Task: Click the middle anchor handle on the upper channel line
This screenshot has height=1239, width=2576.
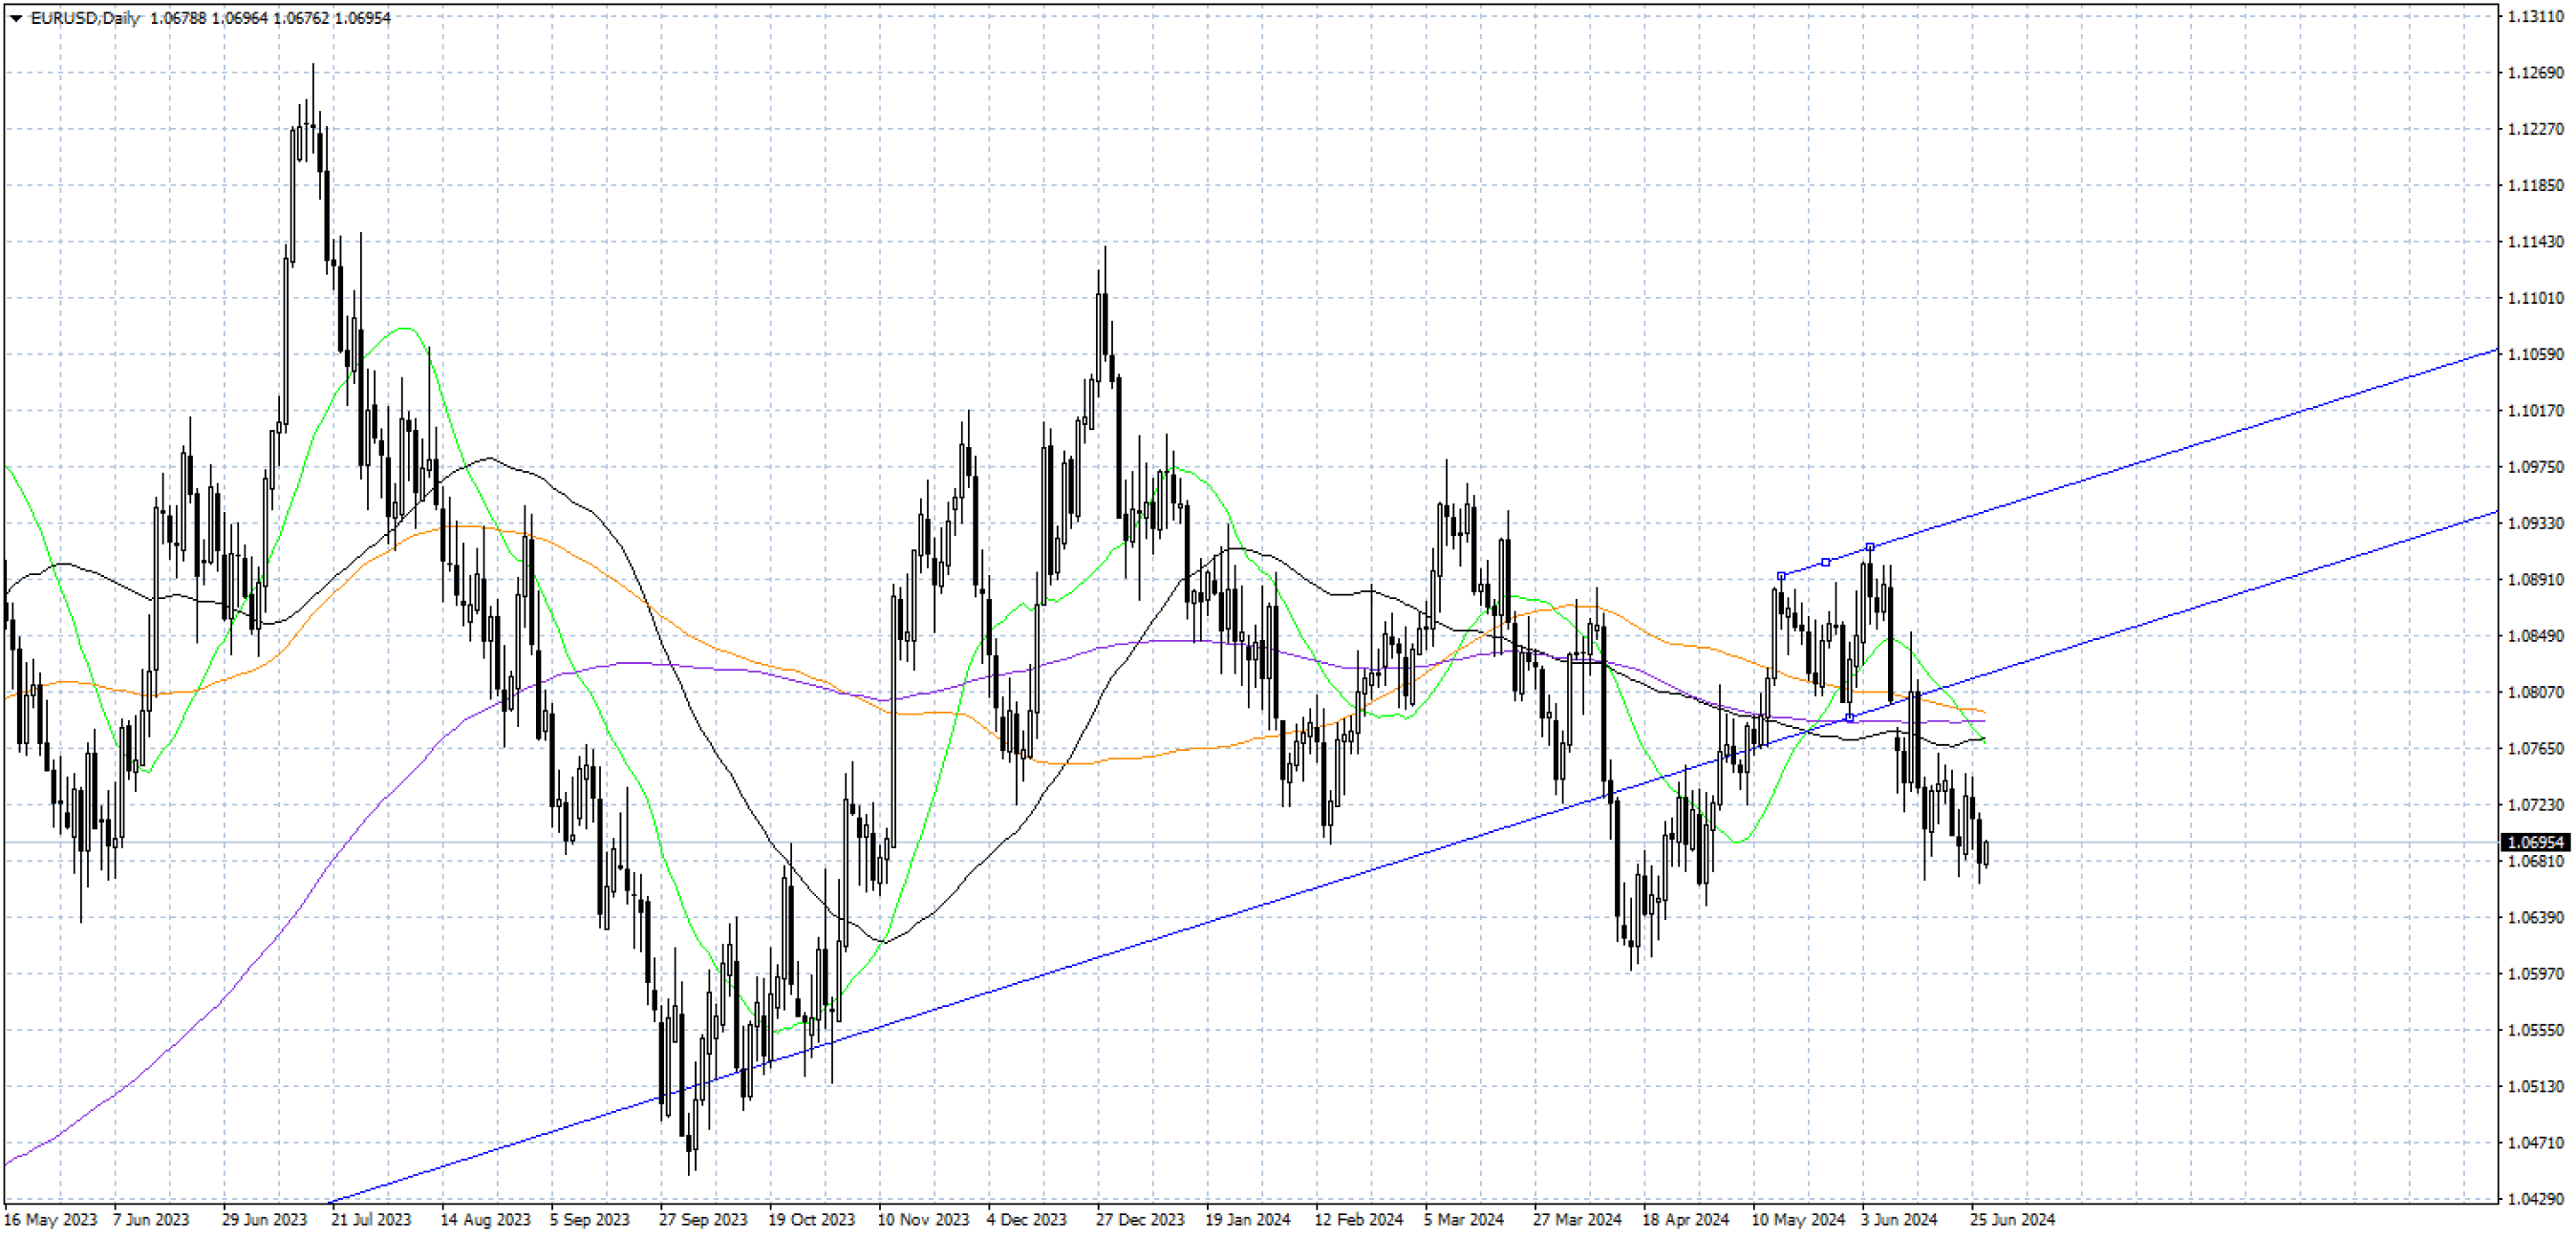Action: 1825,562
